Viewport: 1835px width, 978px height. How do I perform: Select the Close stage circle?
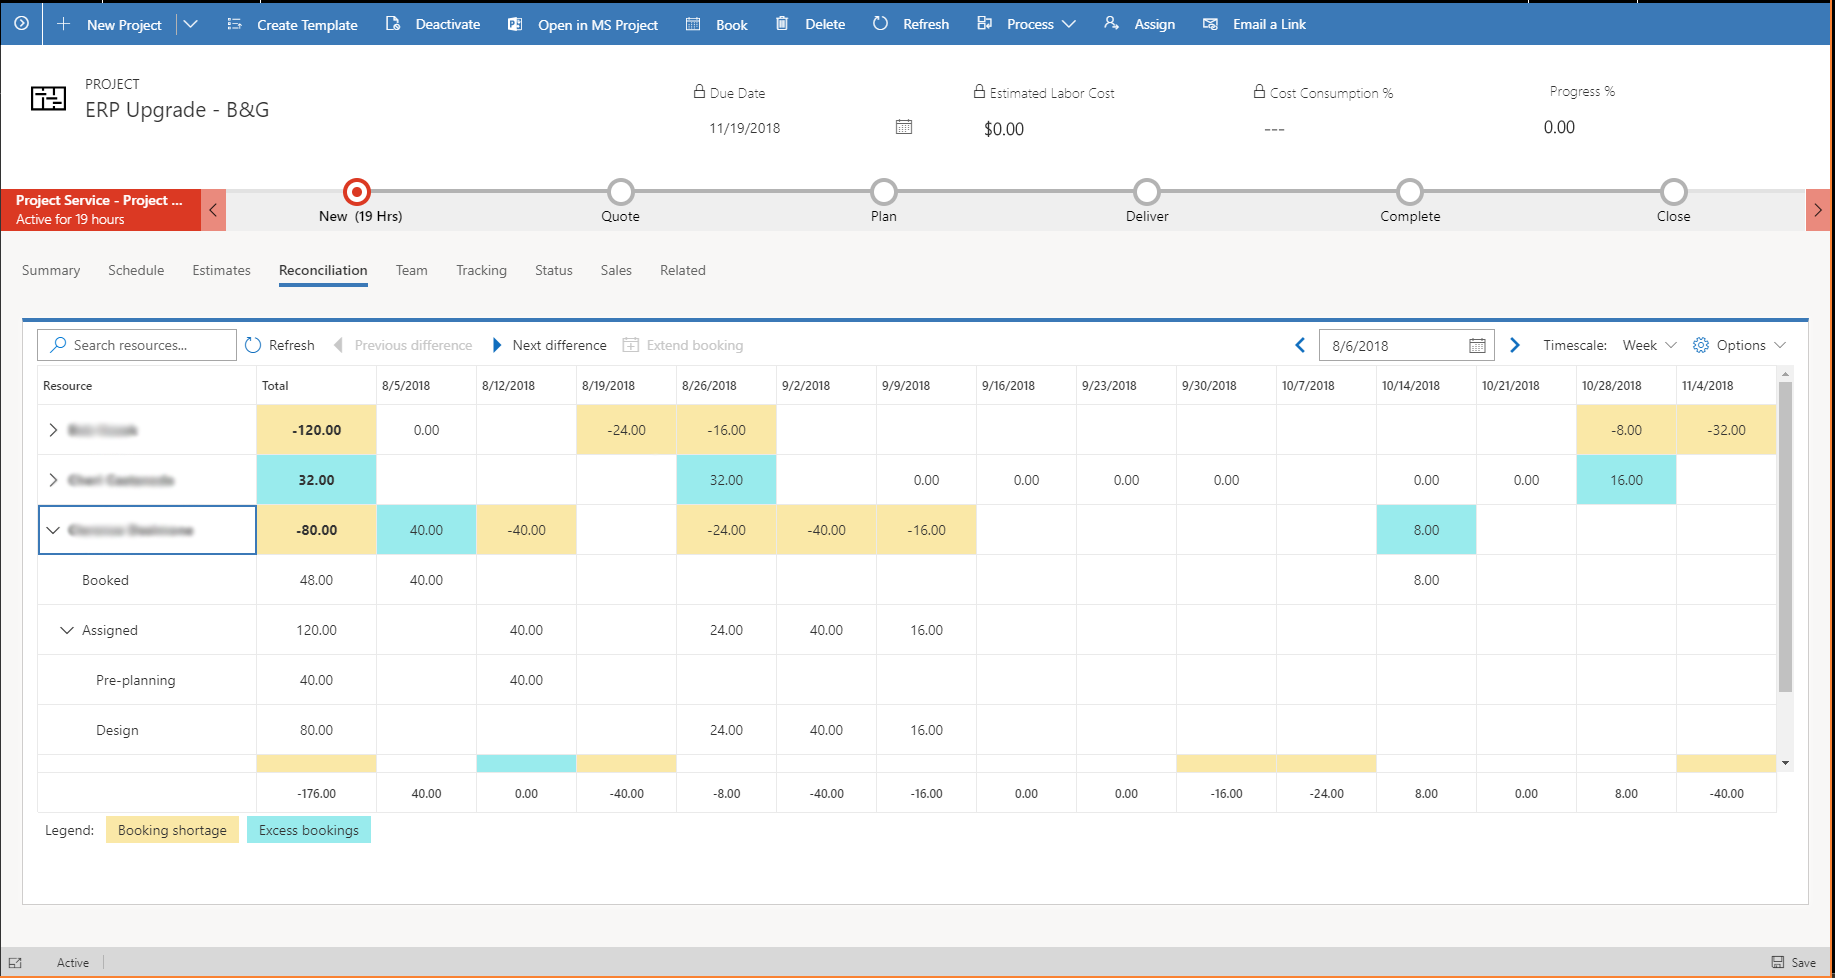[x=1674, y=191]
